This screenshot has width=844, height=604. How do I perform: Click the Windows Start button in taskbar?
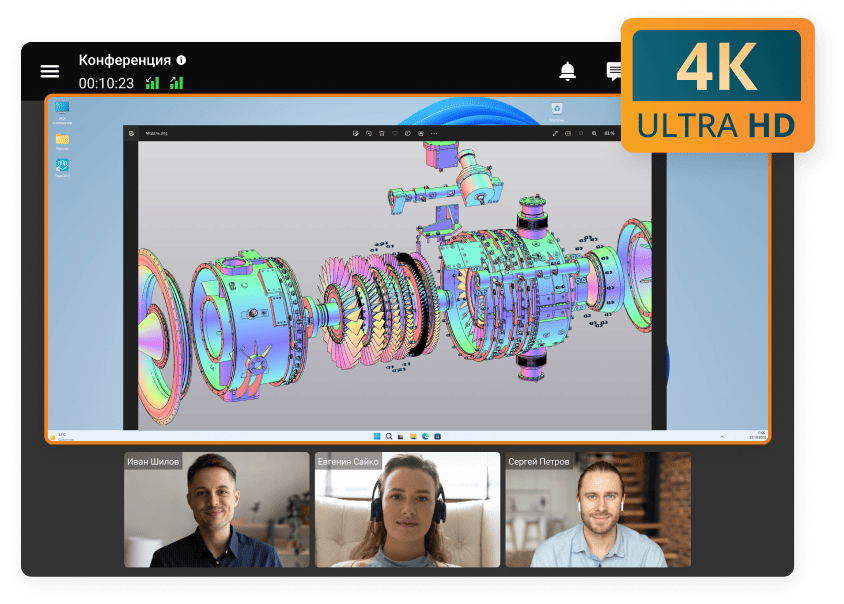pos(377,437)
